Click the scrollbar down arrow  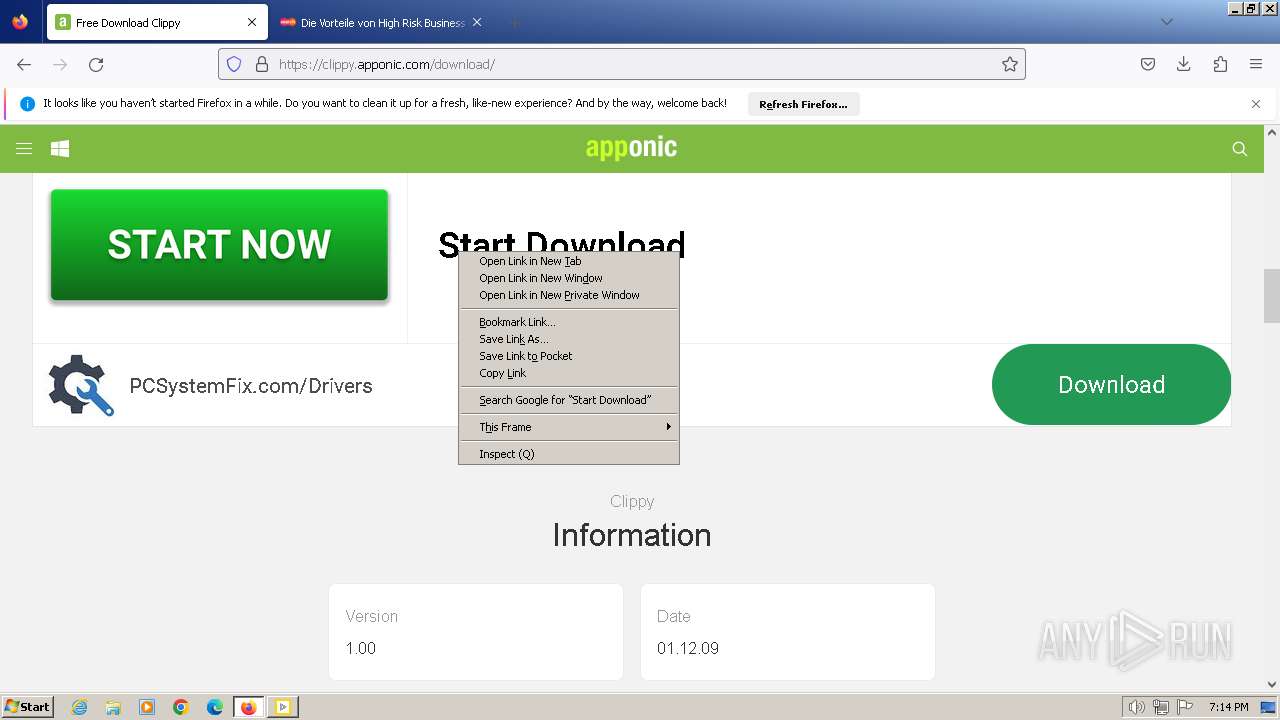pos(1272,684)
